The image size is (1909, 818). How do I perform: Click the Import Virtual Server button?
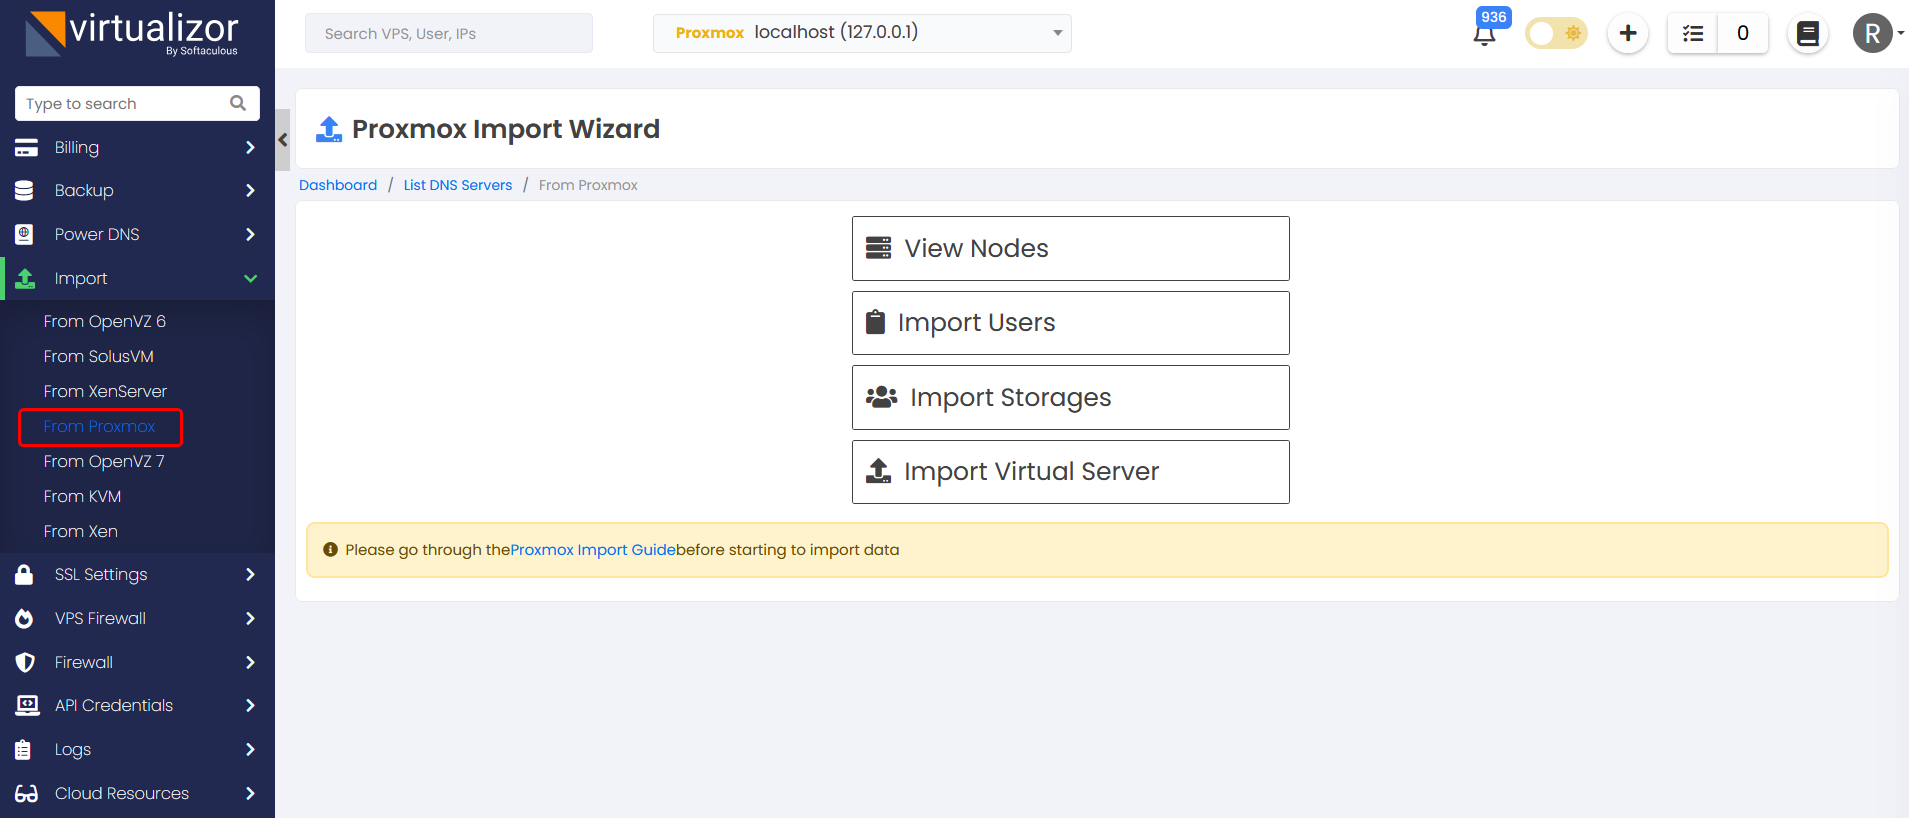coord(1070,472)
